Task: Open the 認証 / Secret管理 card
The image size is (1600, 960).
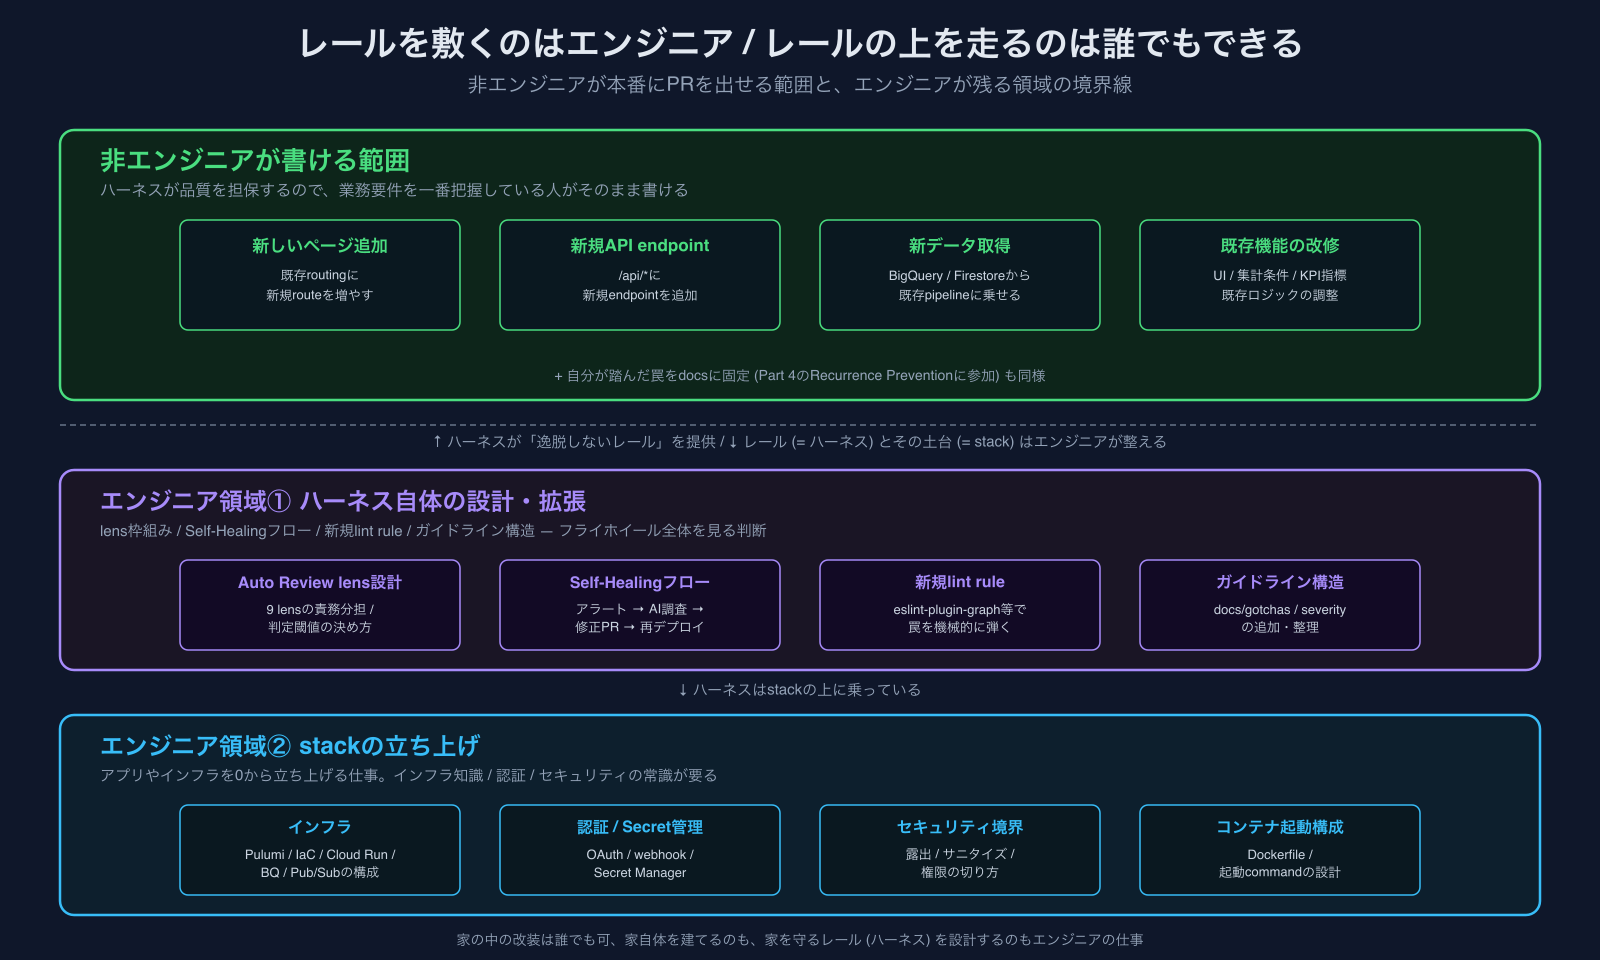Action: coord(640,850)
